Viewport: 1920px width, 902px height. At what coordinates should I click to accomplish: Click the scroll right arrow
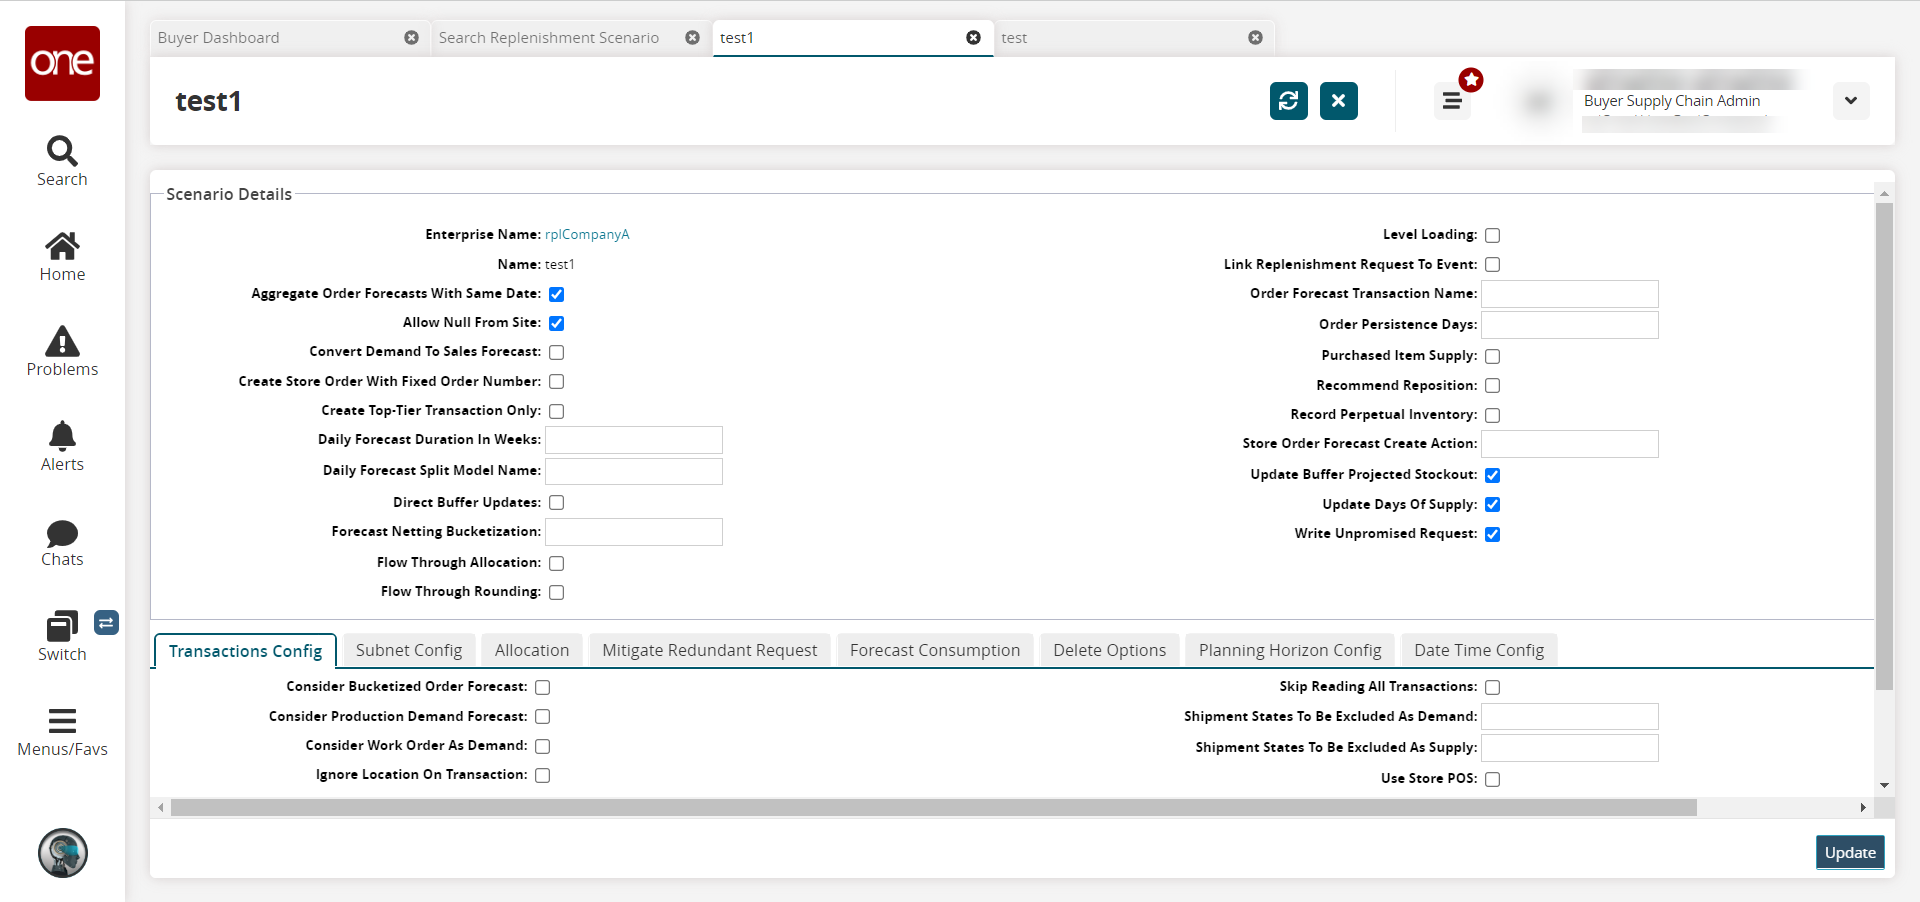coord(1863,808)
